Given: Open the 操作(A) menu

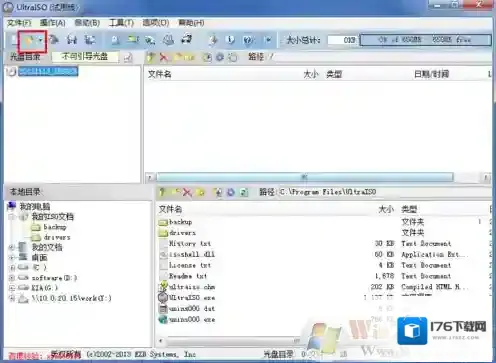Looking at the screenshot, I should click(x=52, y=23).
